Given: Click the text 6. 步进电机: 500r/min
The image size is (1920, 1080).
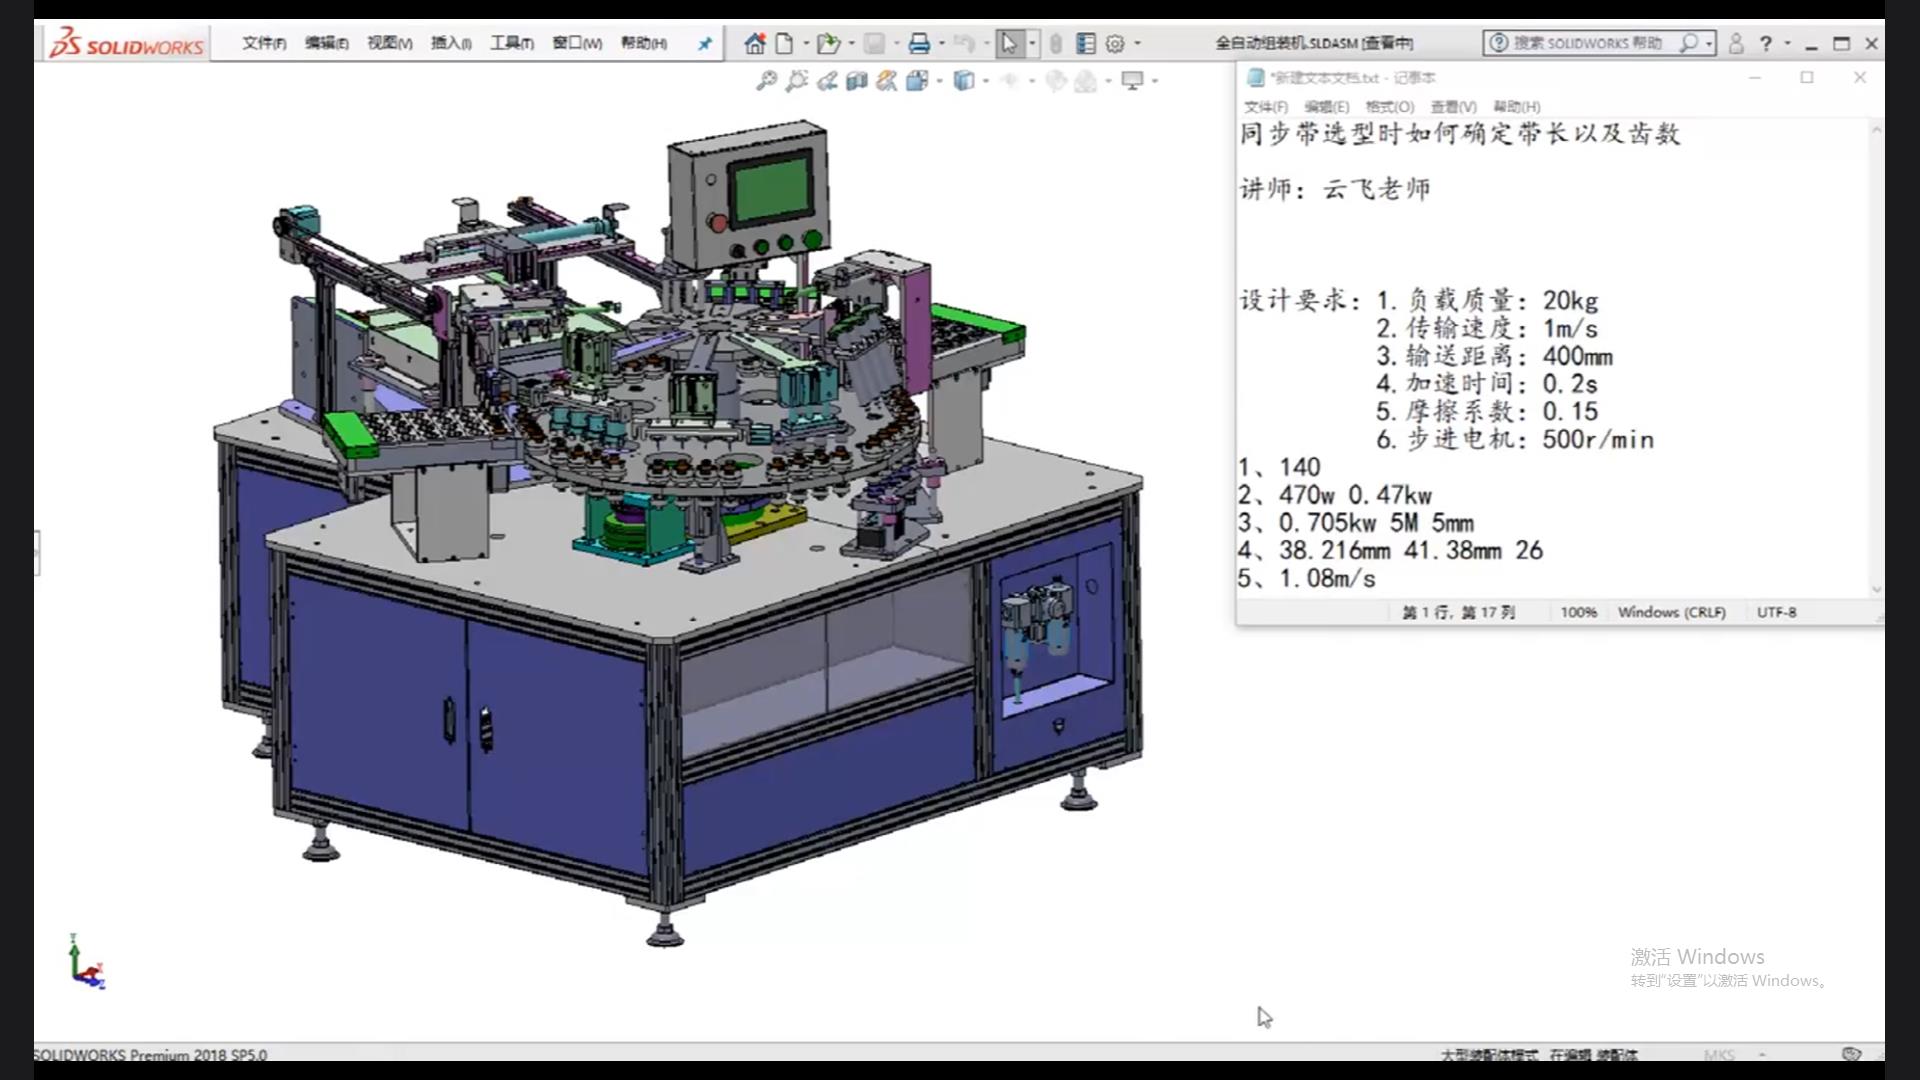Looking at the screenshot, I should click(x=1515, y=440).
